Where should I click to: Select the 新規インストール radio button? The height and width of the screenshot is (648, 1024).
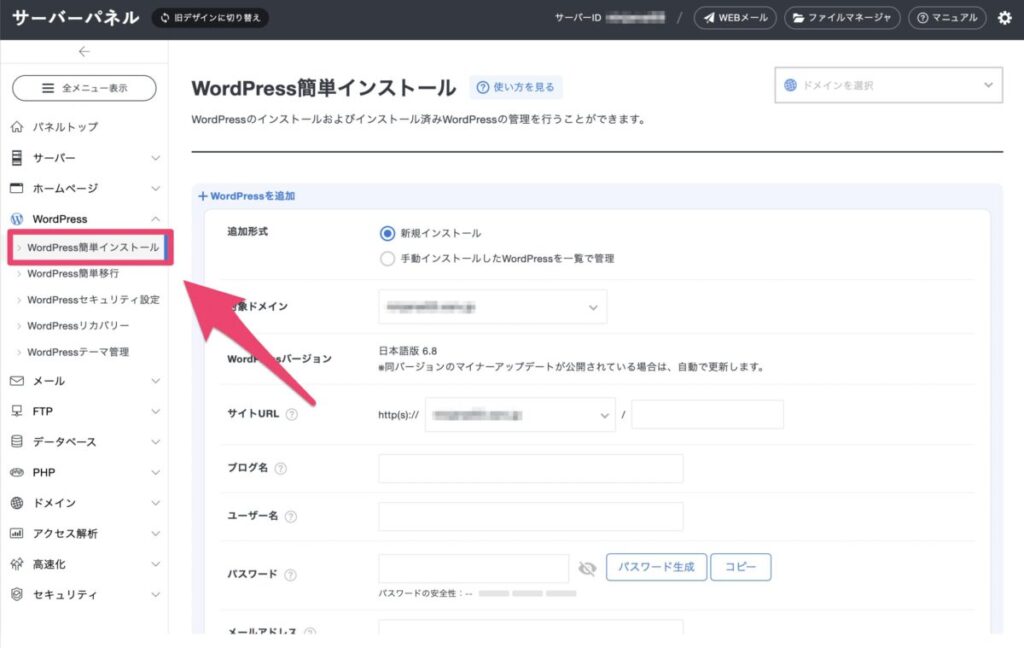pyautogui.click(x=388, y=233)
